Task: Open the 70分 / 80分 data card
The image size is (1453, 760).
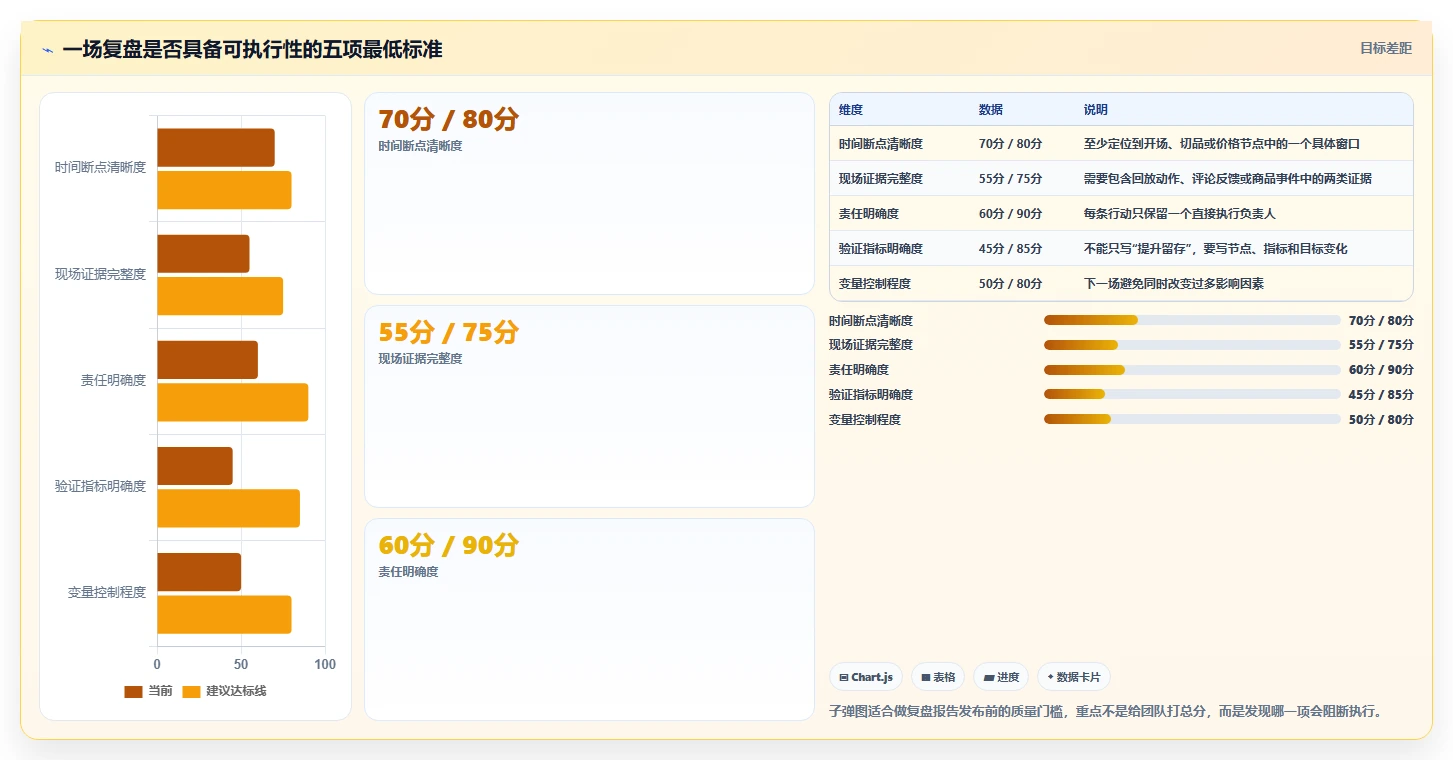Action: click(589, 193)
